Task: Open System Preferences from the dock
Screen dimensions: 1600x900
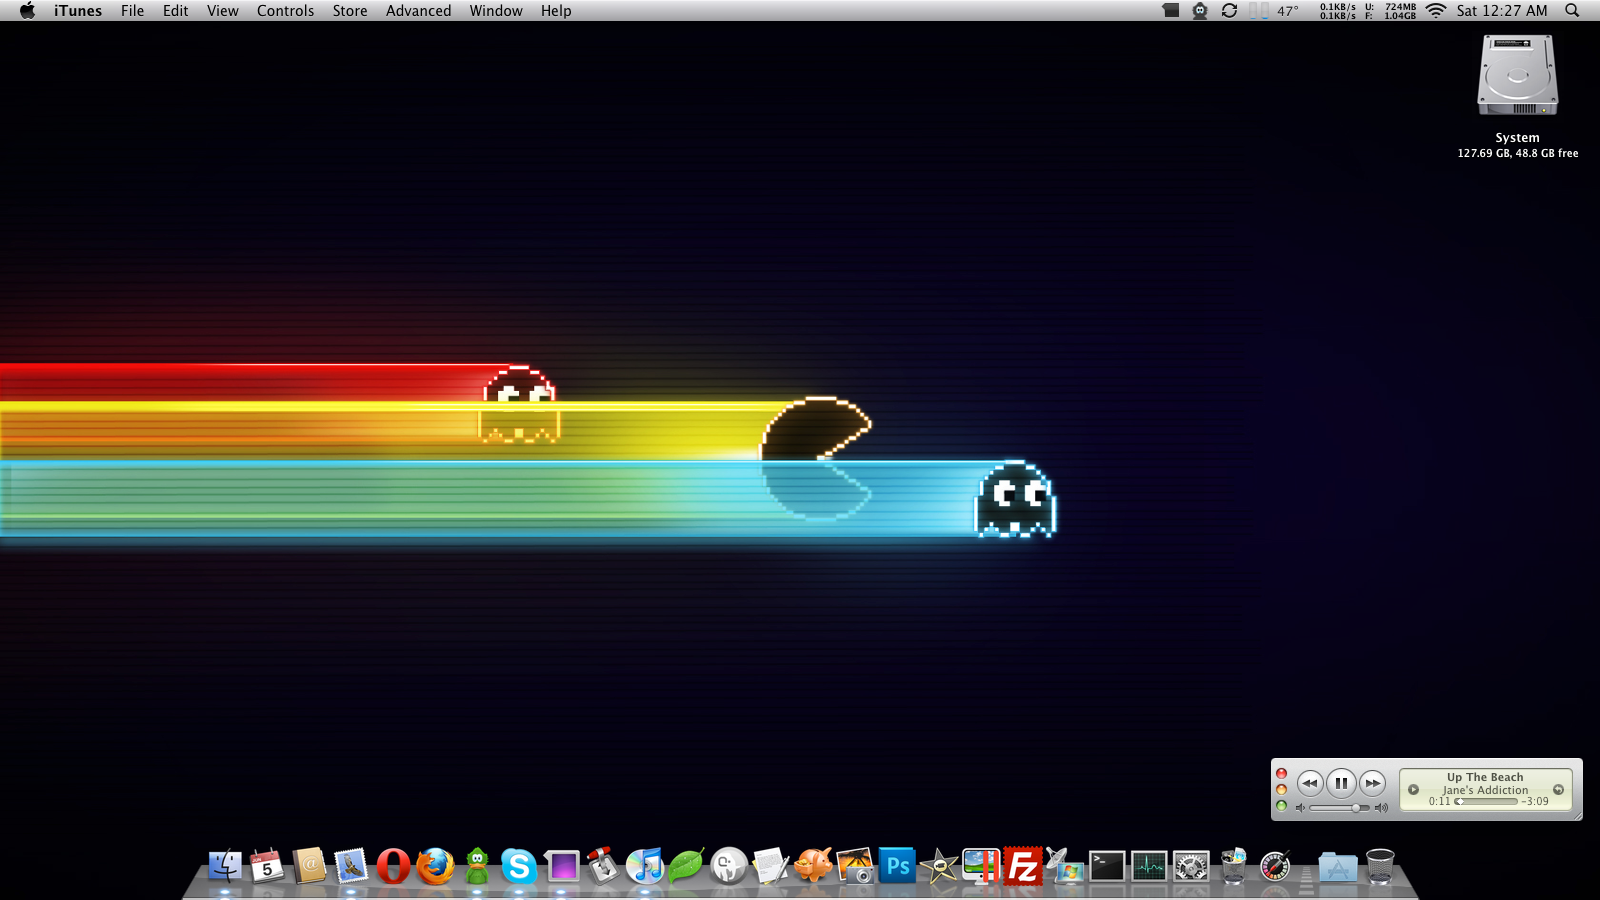Action: [x=1191, y=866]
